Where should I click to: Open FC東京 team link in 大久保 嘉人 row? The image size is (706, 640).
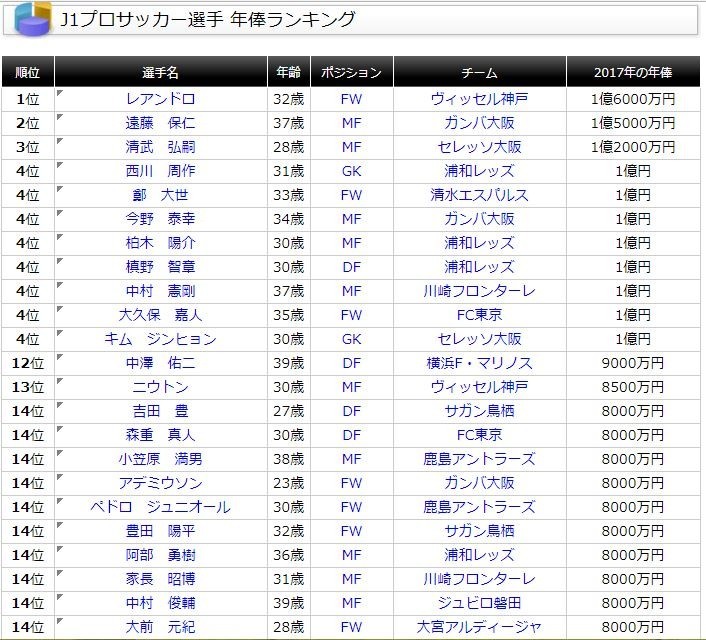click(x=480, y=315)
